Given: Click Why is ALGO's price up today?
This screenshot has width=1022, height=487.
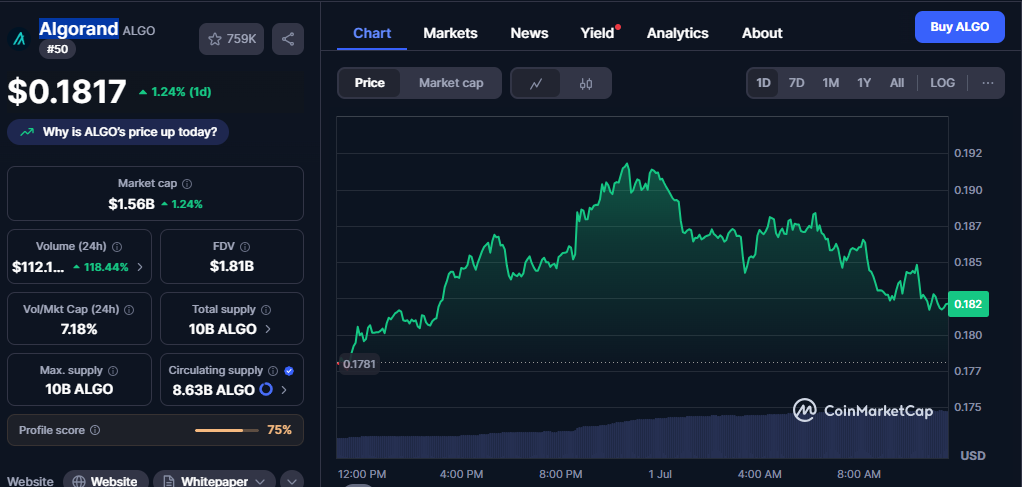Looking at the screenshot, I should pyautogui.click(x=118, y=132).
